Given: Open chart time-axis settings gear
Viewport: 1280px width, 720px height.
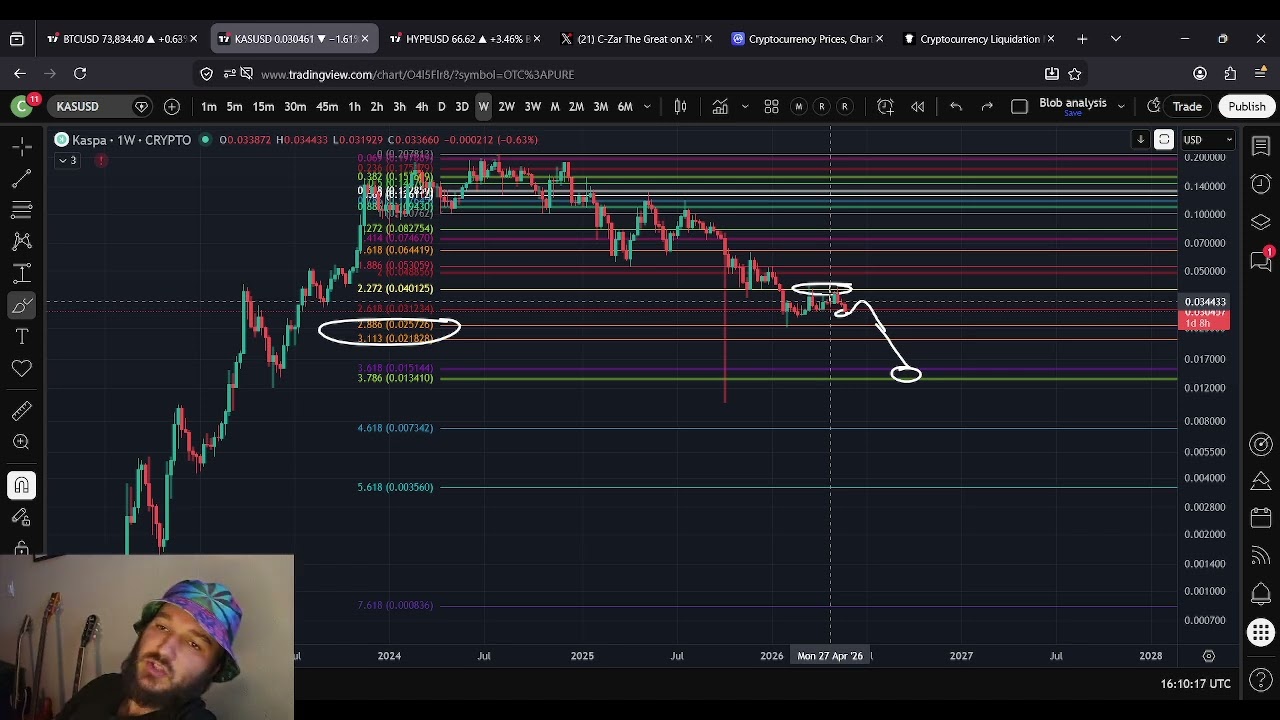Looking at the screenshot, I should (x=1208, y=656).
